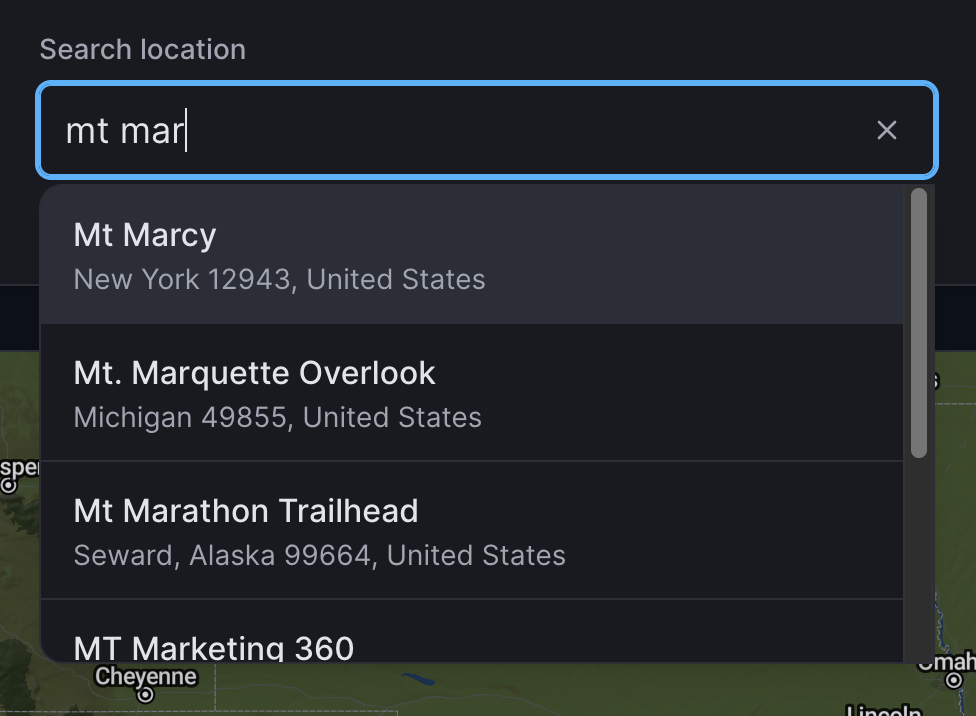Click the suggestions list scrollbar thumb
Image resolution: width=976 pixels, height=716 pixels.
pyautogui.click(x=918, y=322)
